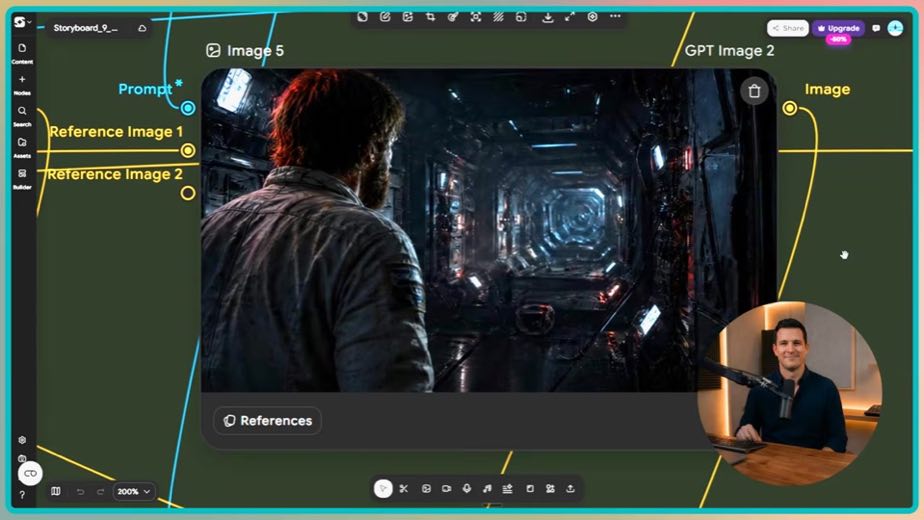Open the Search panel in sidebar
This screenshot has width=924, height=520.
[22, 116]
